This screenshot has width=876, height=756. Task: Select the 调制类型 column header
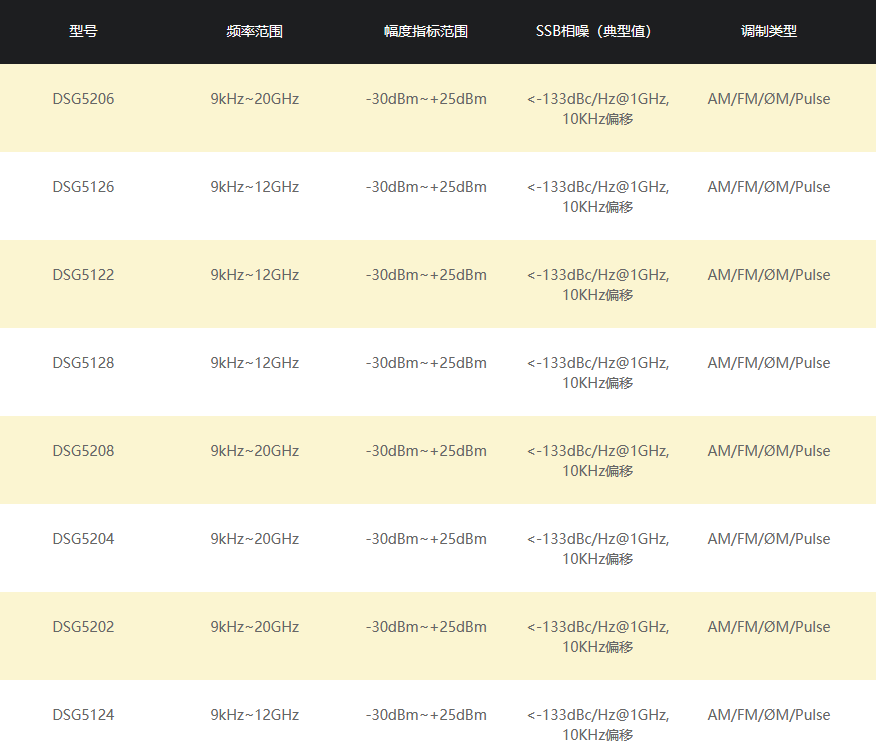pos(768,31)
